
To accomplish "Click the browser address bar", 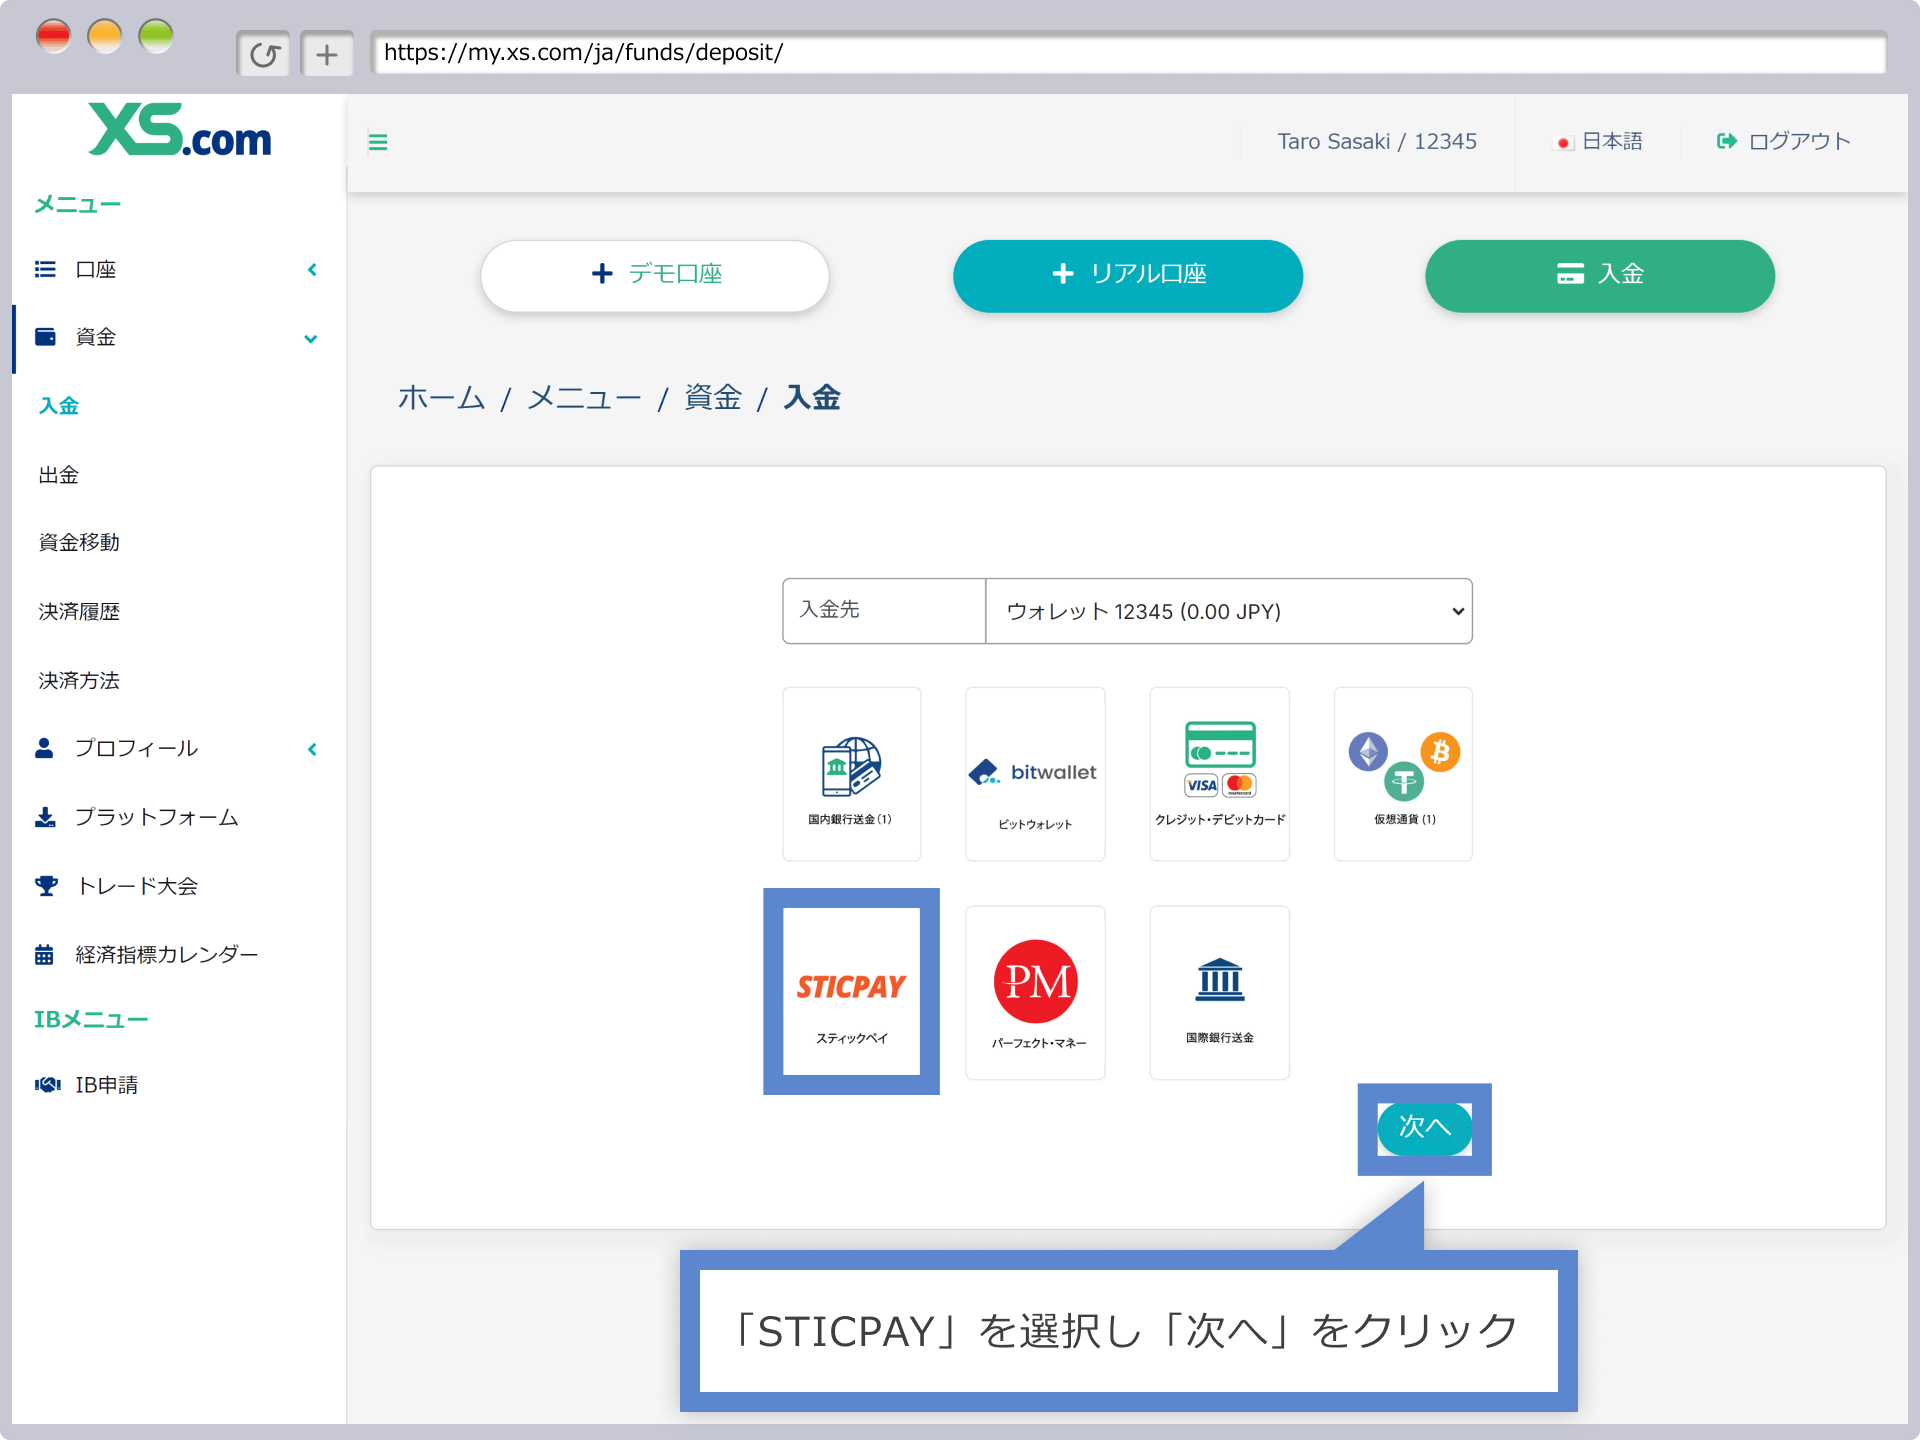I will 1128,52.
